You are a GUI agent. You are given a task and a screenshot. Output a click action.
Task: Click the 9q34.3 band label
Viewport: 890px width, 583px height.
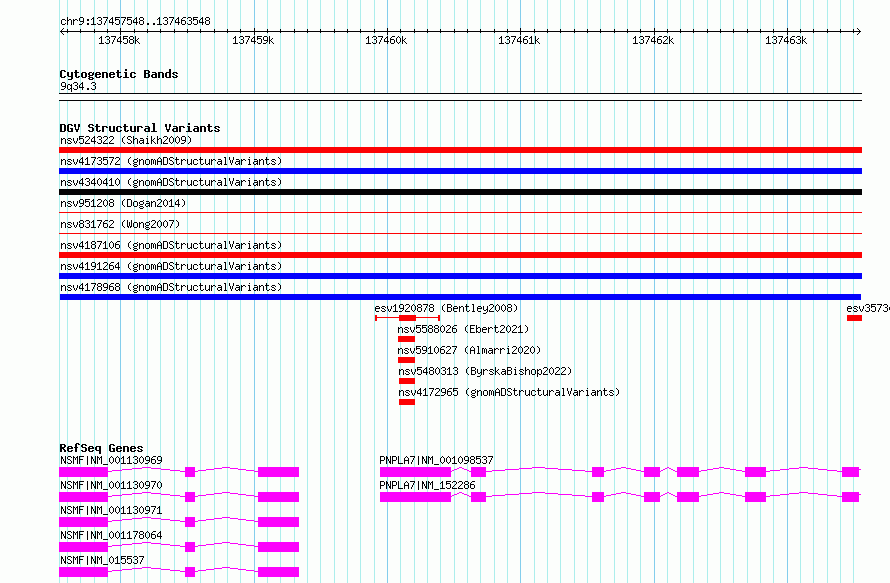coord(78,86)
